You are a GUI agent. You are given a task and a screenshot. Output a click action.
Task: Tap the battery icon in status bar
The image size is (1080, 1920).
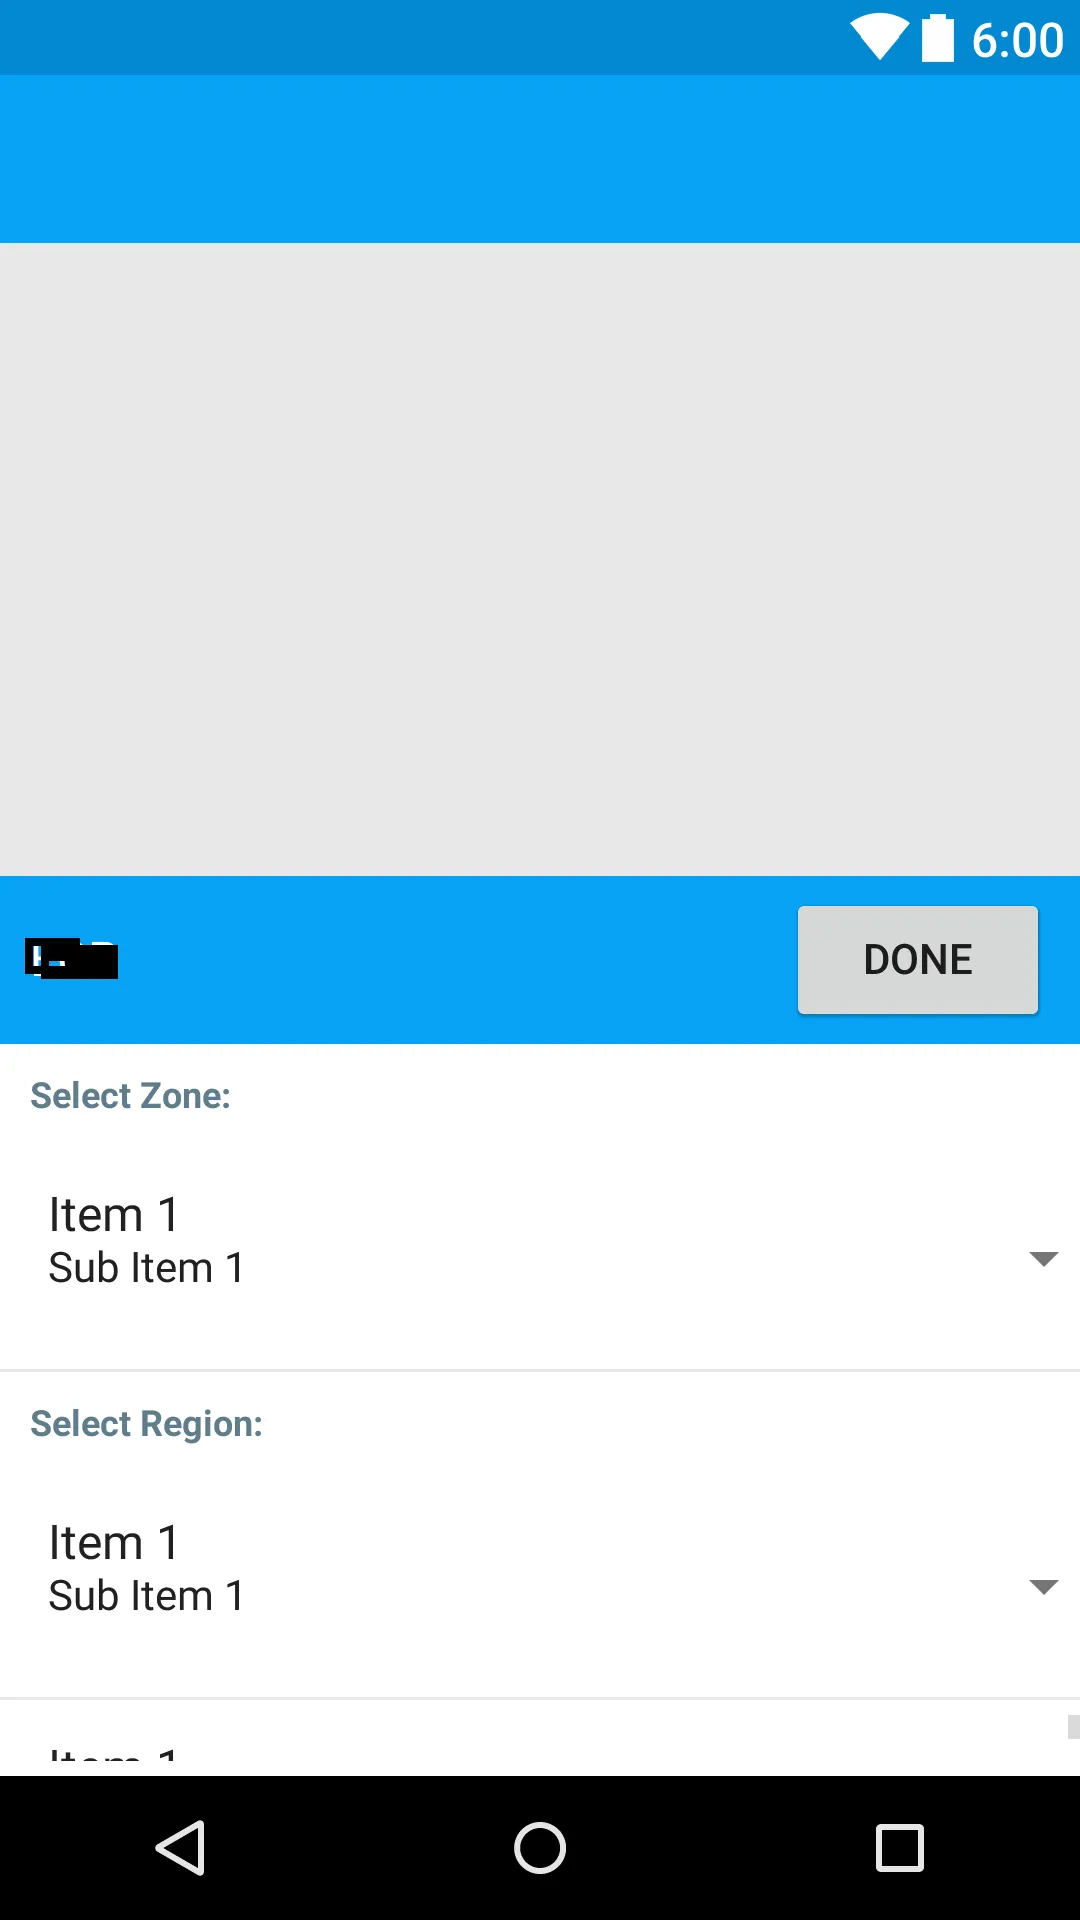click(x=937, y=39)
